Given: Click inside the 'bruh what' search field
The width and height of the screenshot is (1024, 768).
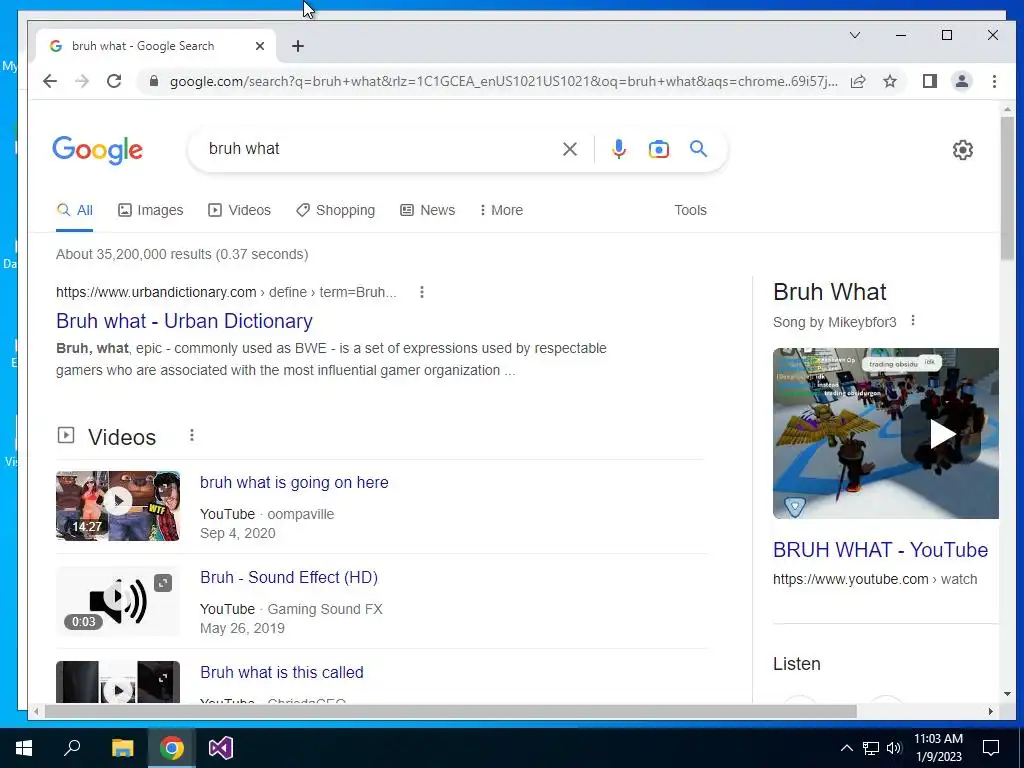Looking at the screenshot, I should tap(379, 149).
